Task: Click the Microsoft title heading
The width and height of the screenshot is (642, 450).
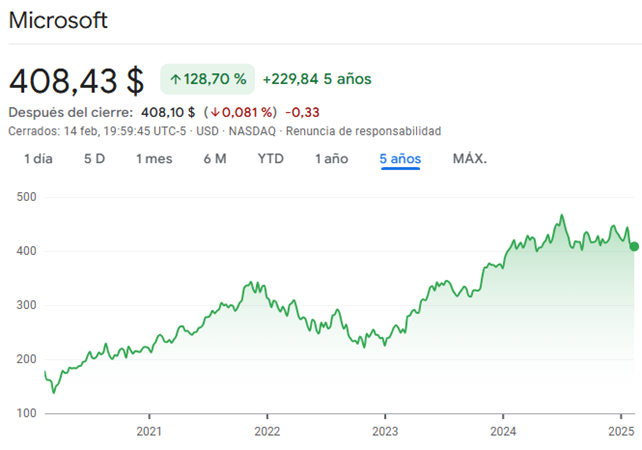Action: coord(58,20)
